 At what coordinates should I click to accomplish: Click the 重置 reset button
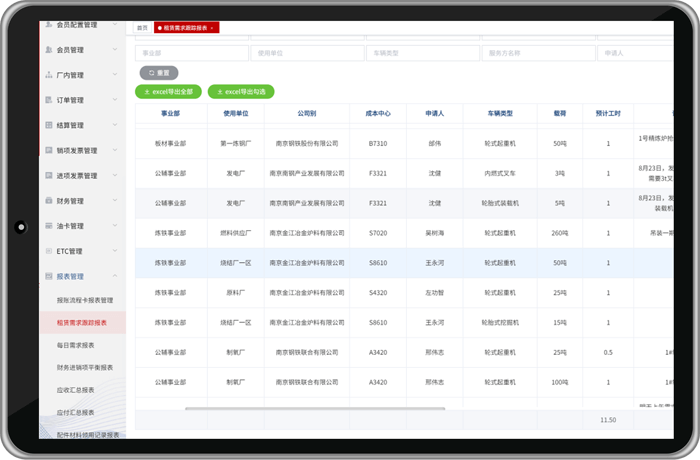tap(158, 73)
